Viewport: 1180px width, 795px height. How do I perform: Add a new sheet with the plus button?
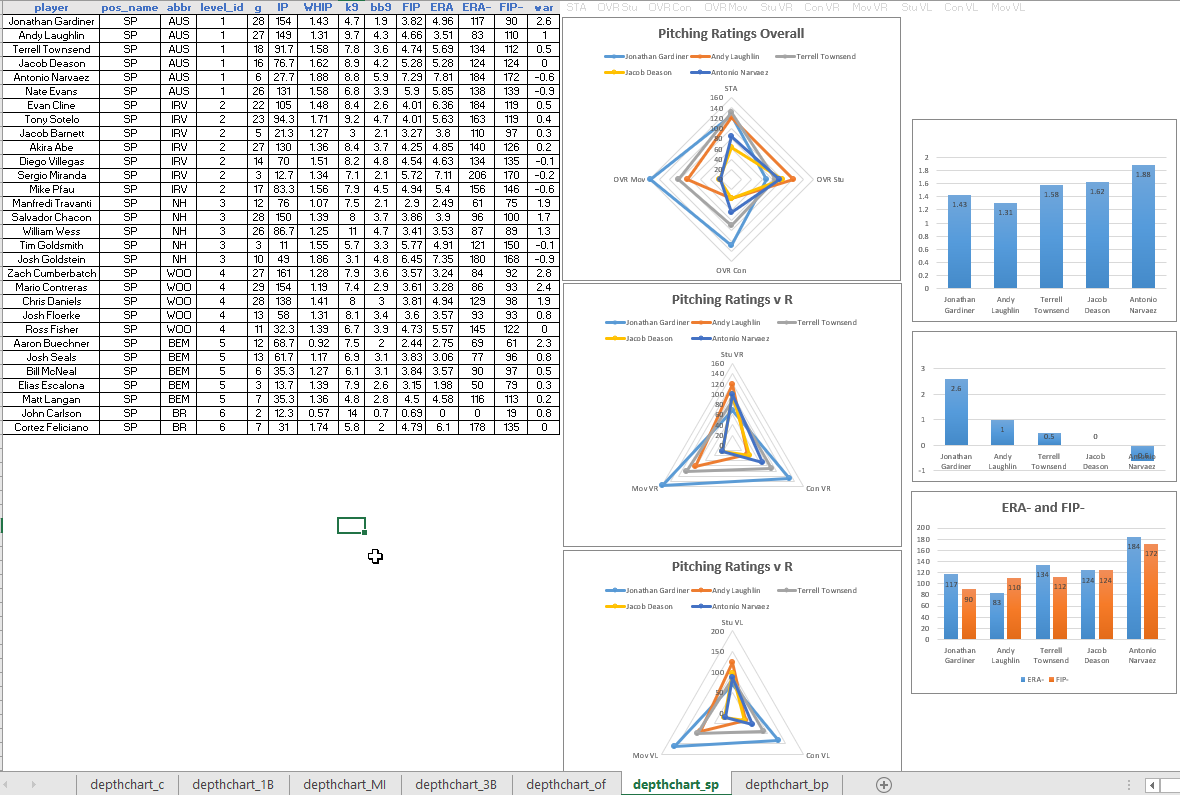click(883, 785)
